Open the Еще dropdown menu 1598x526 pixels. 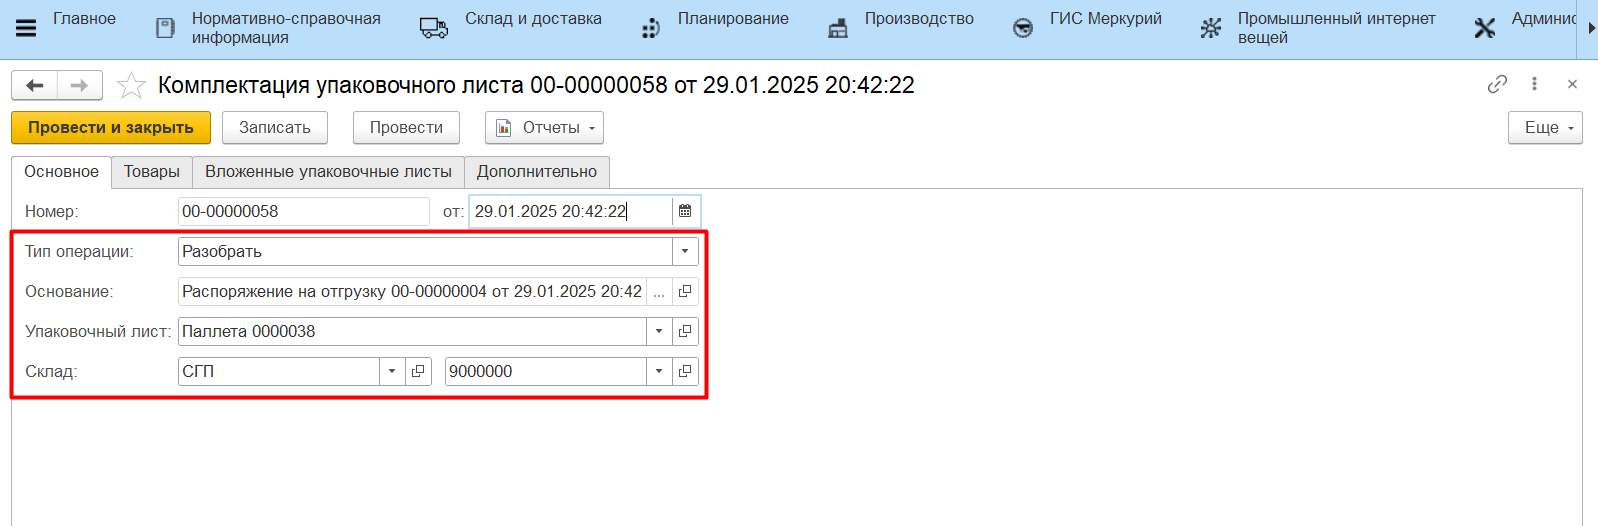[x=1545, y=128]
